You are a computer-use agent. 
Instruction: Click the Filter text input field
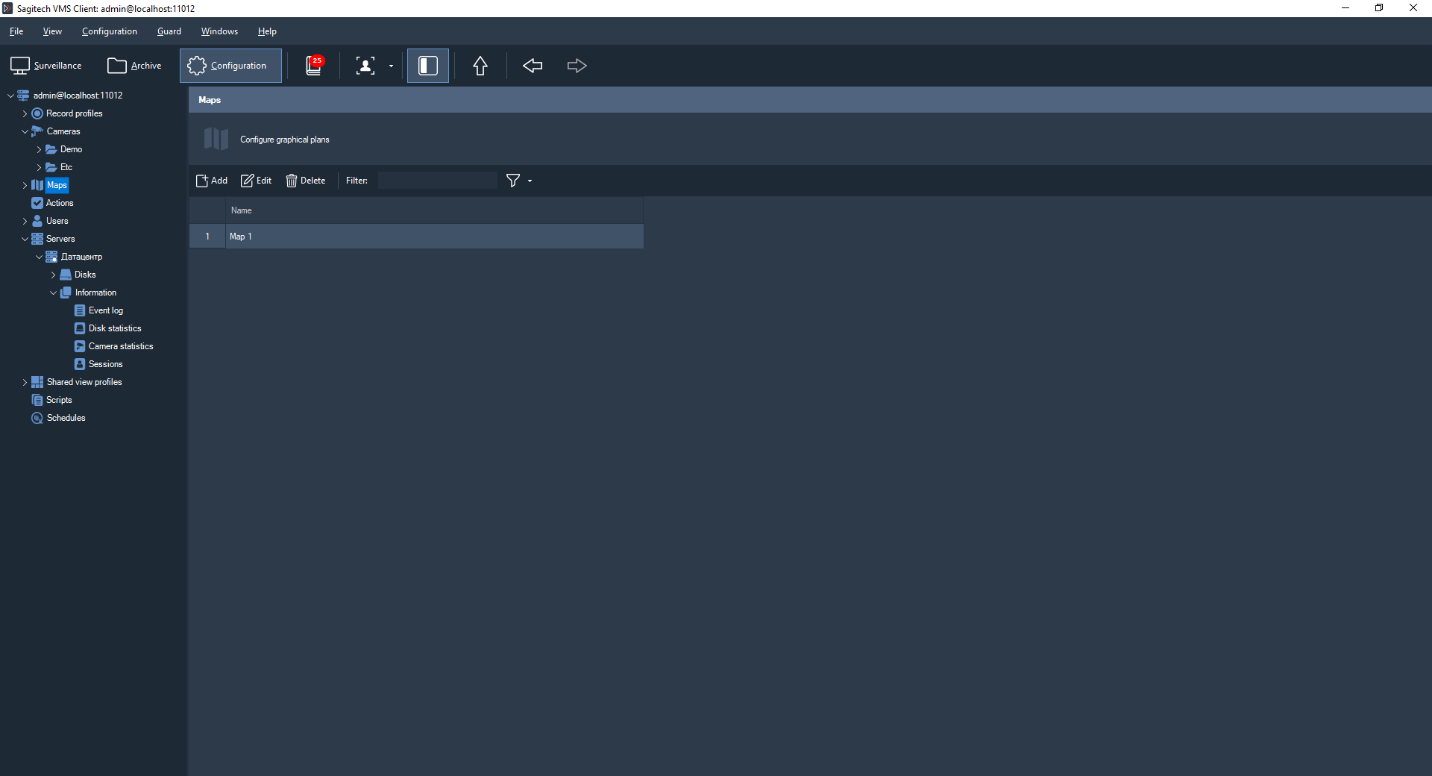tap(437, 181)
